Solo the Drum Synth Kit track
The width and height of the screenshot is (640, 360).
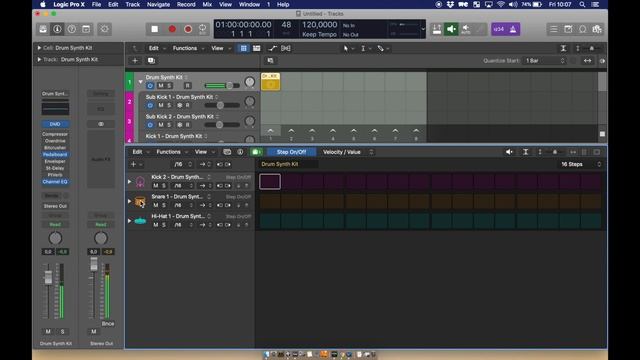click(169, 86)
